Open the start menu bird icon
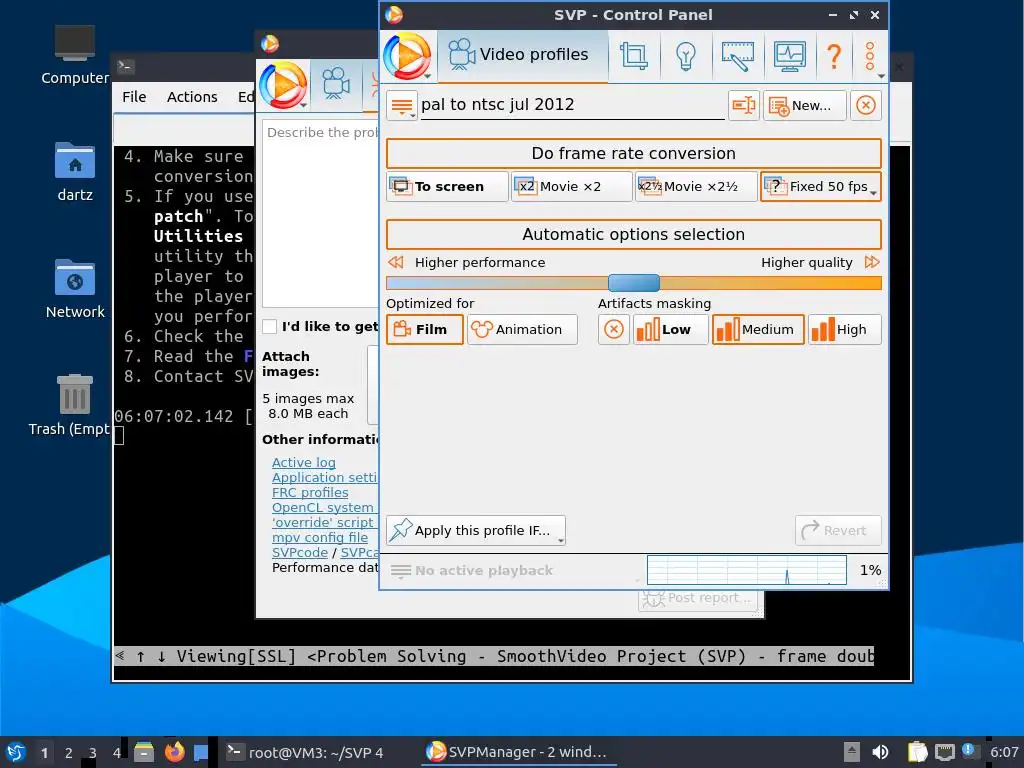Viewport: 1024px width, 768px height. (x=16, y=752)
